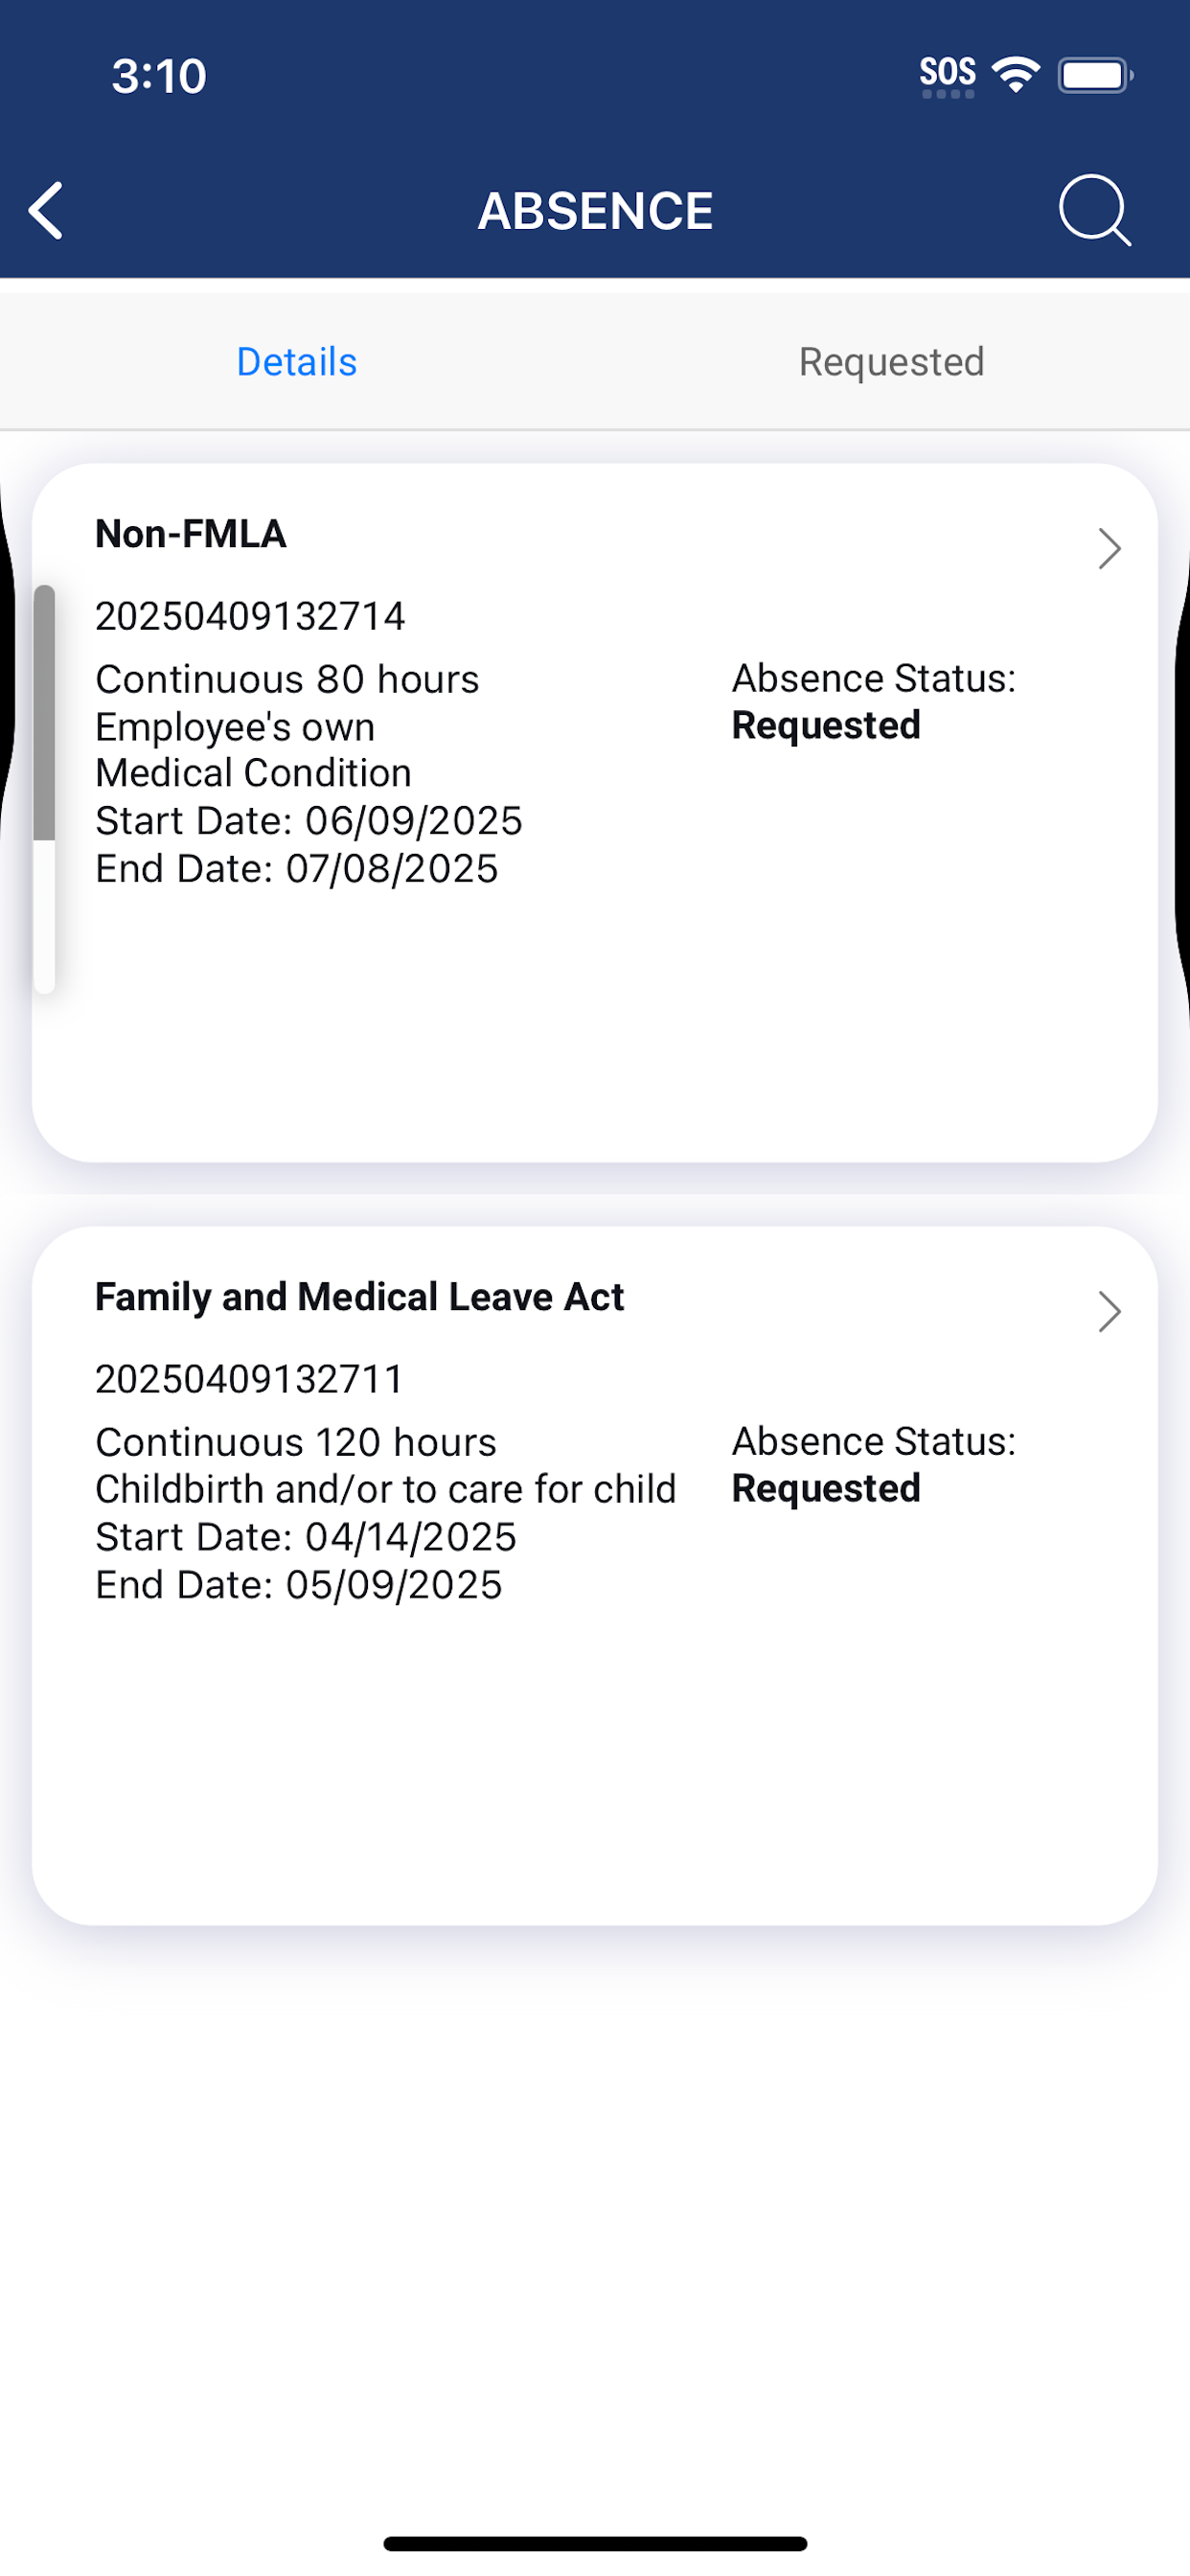1190x2576 pixels.
Task: Select absence number 20250409132711
Action: click(x=249, y=1379)
